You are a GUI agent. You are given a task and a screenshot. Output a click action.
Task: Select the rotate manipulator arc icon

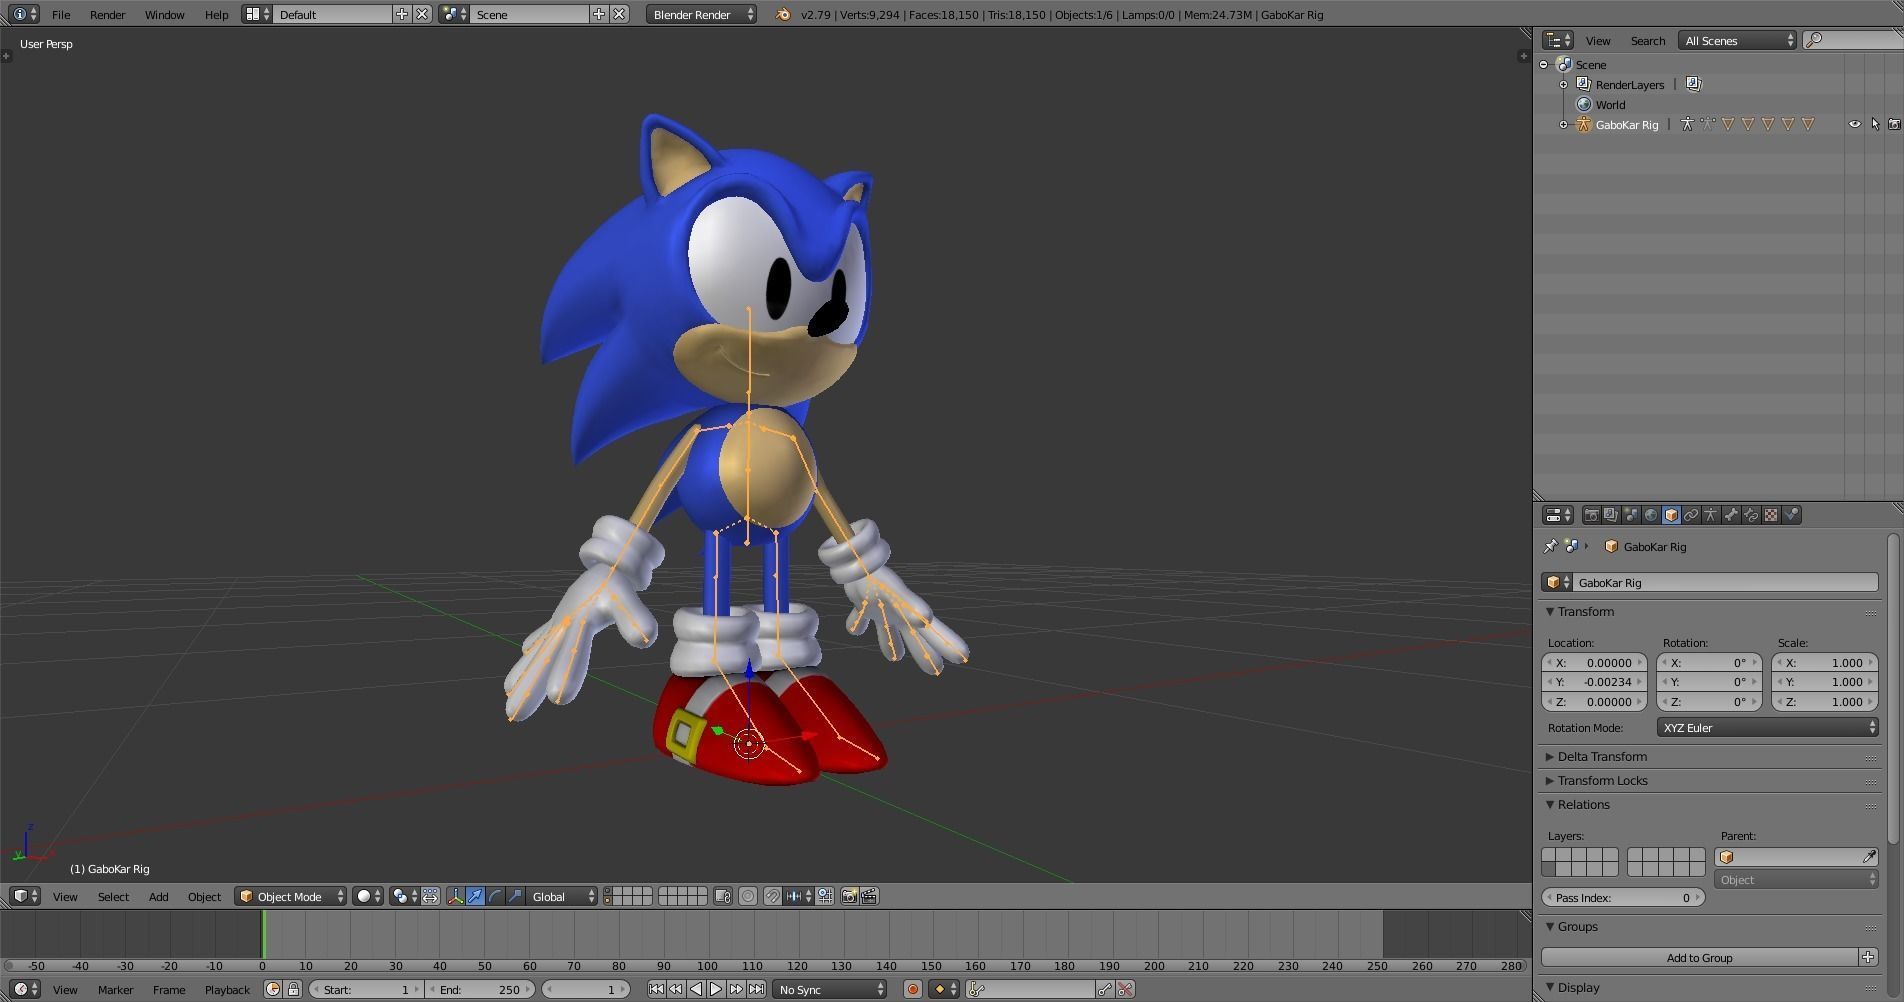(x=495, y=896)
